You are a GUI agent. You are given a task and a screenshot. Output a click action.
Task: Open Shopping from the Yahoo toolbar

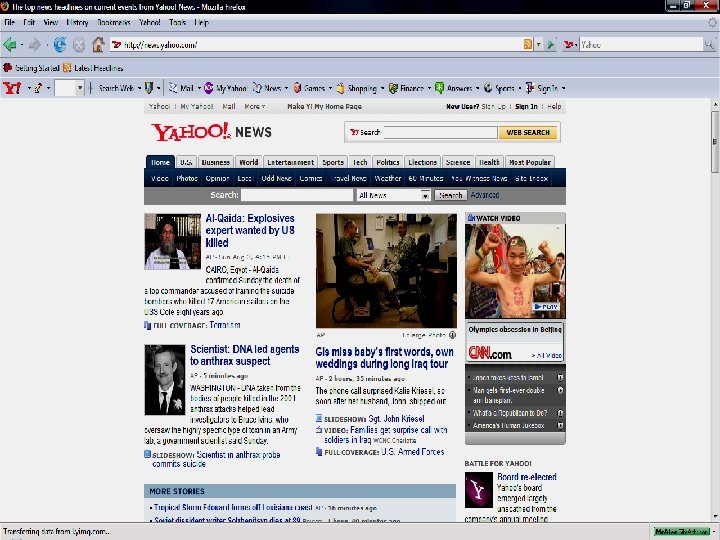coord(357,88)
